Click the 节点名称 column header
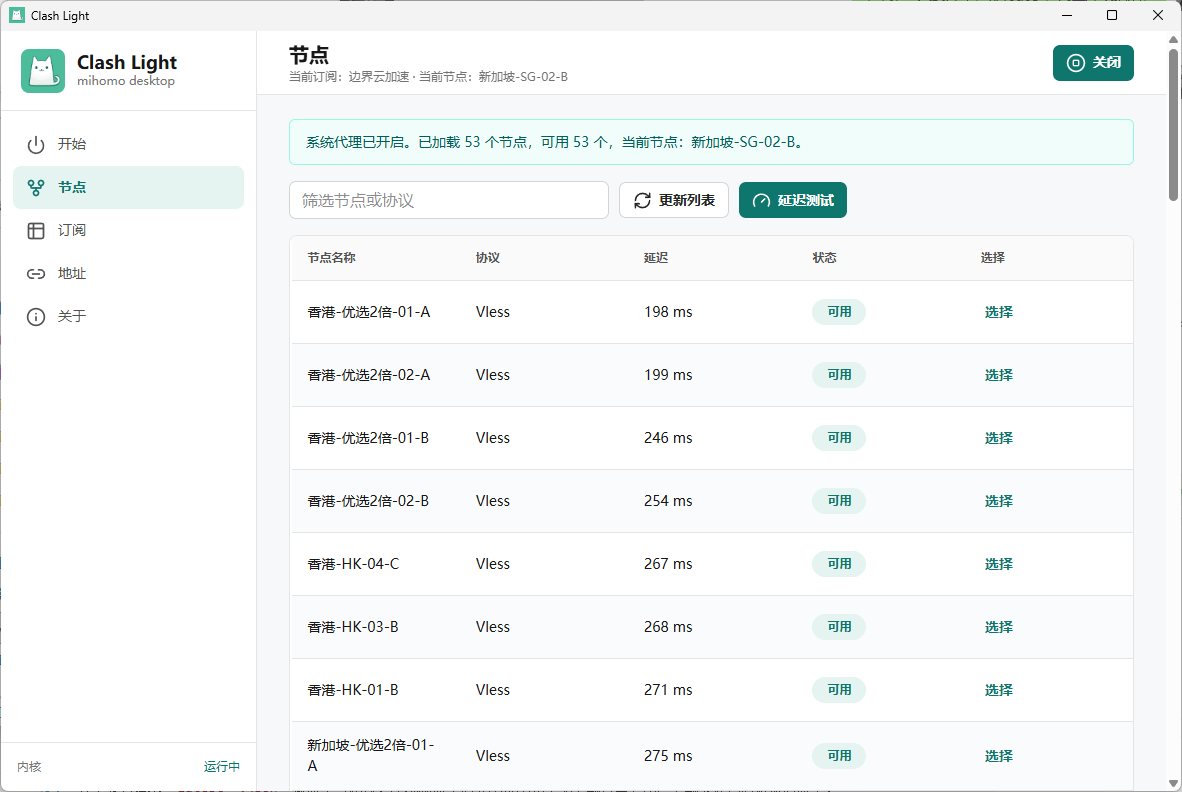The image size is (1182, 792). (331, 258)
